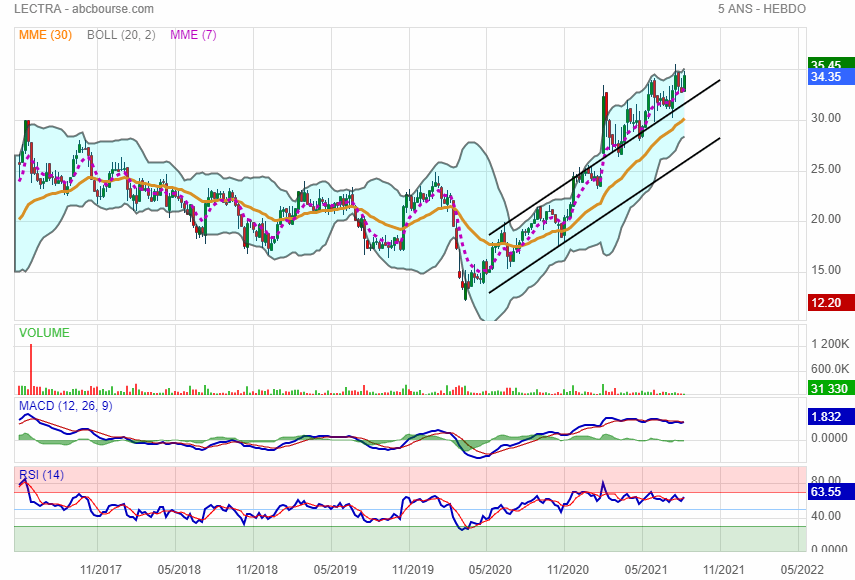Image resolution: width=855 pixels, height=580 pixels.
Task: Click the 05/2018 date axis label
Action: [x=179, y=570]
